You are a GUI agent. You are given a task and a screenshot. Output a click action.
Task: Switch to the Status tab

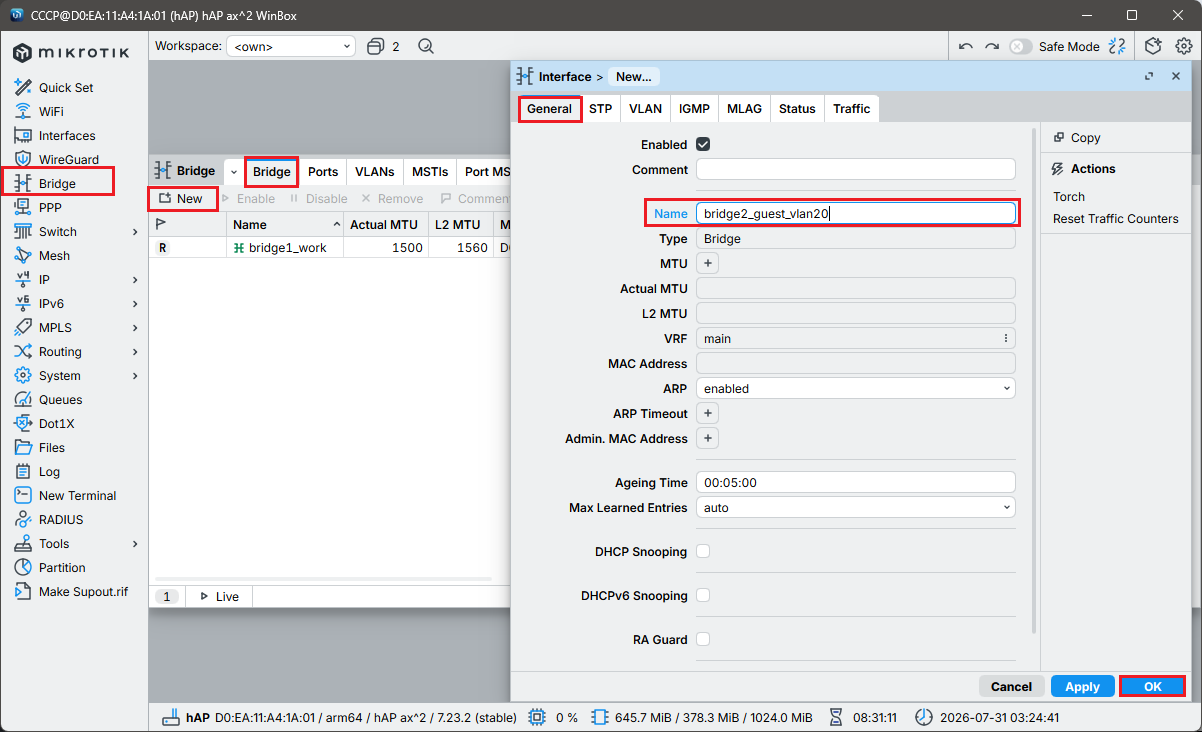coord(797,108)
